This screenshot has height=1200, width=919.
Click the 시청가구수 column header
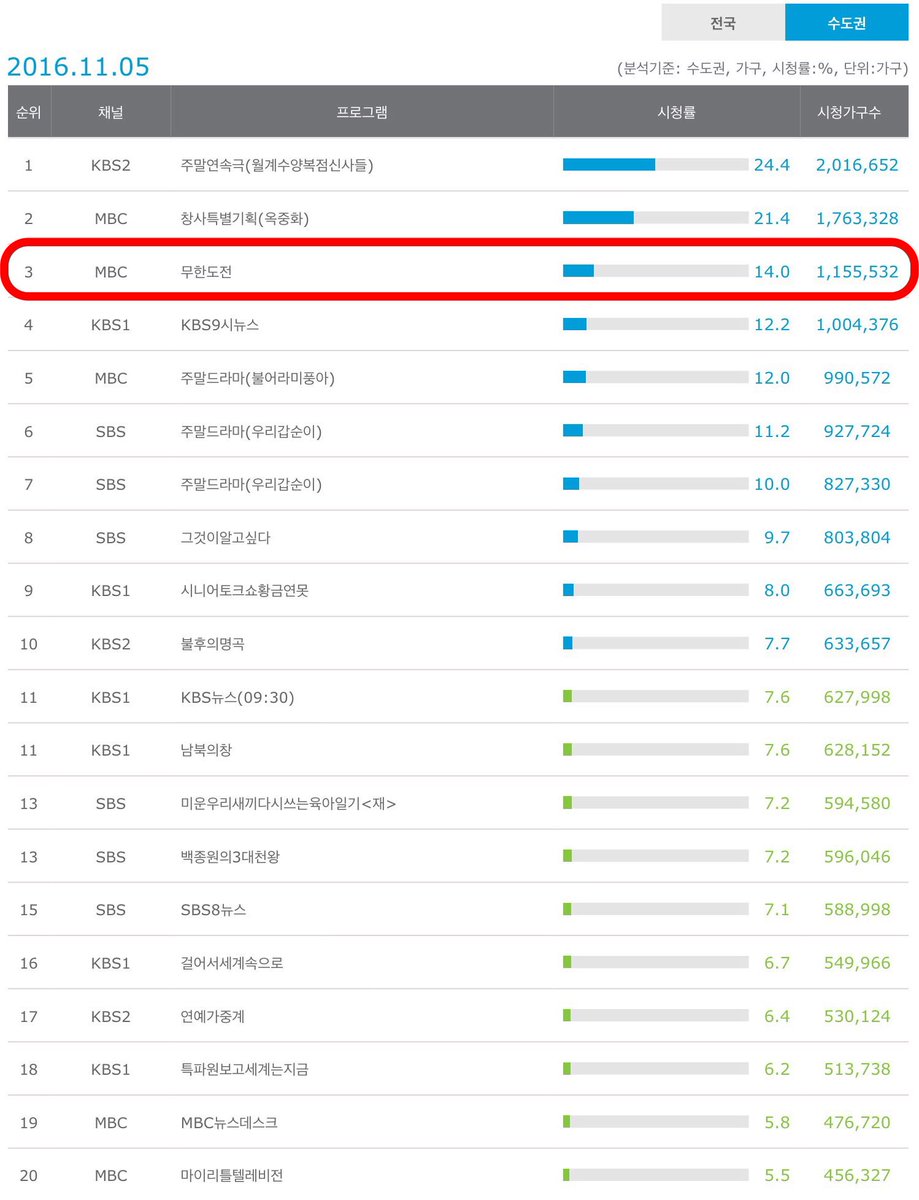(854, 112)
